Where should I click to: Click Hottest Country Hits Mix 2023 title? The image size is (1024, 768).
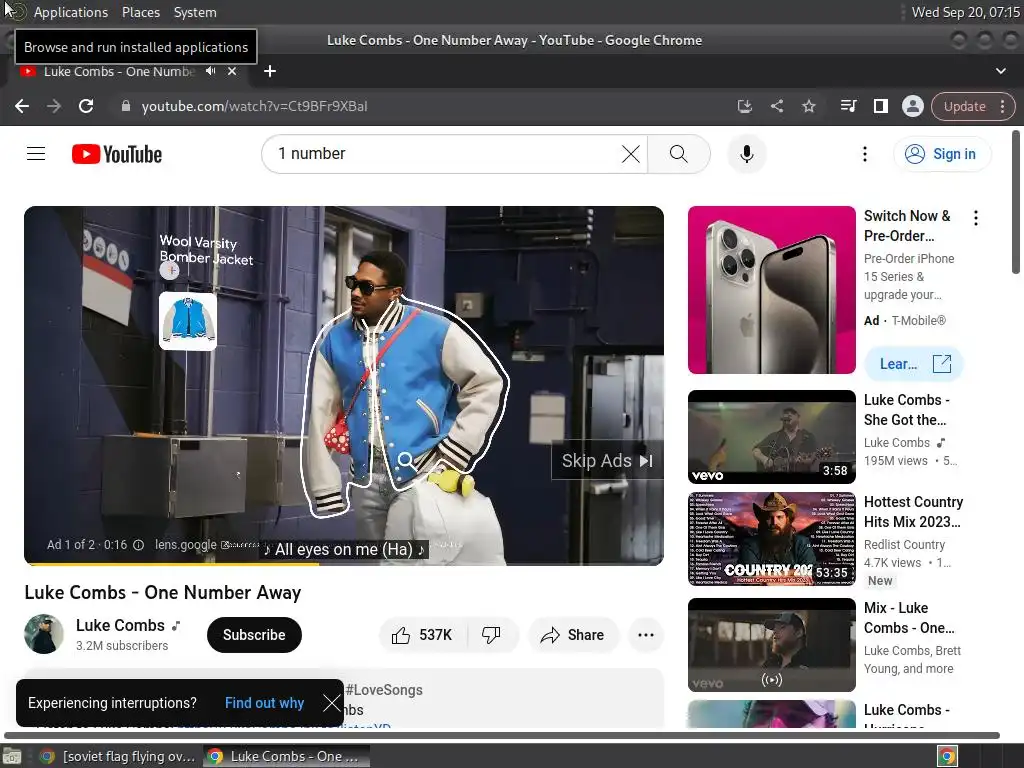tap(913, 512)
